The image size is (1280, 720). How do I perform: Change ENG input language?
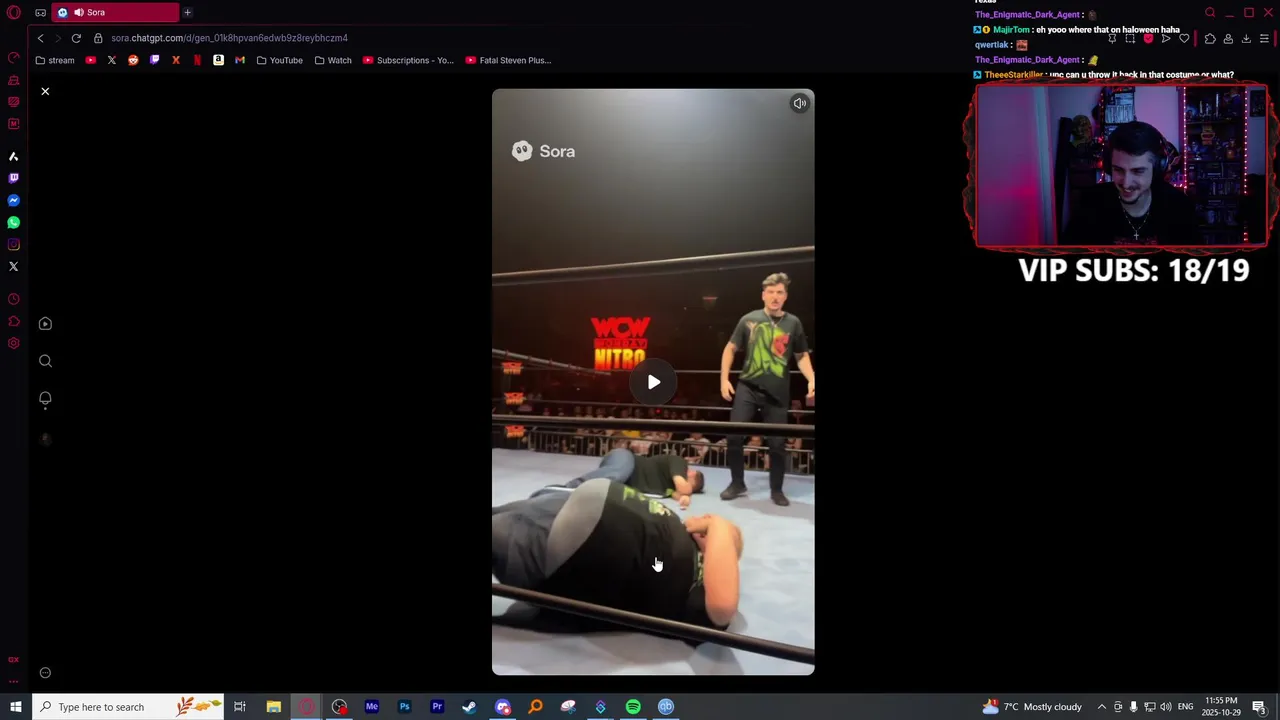(x=1185, y=707)
